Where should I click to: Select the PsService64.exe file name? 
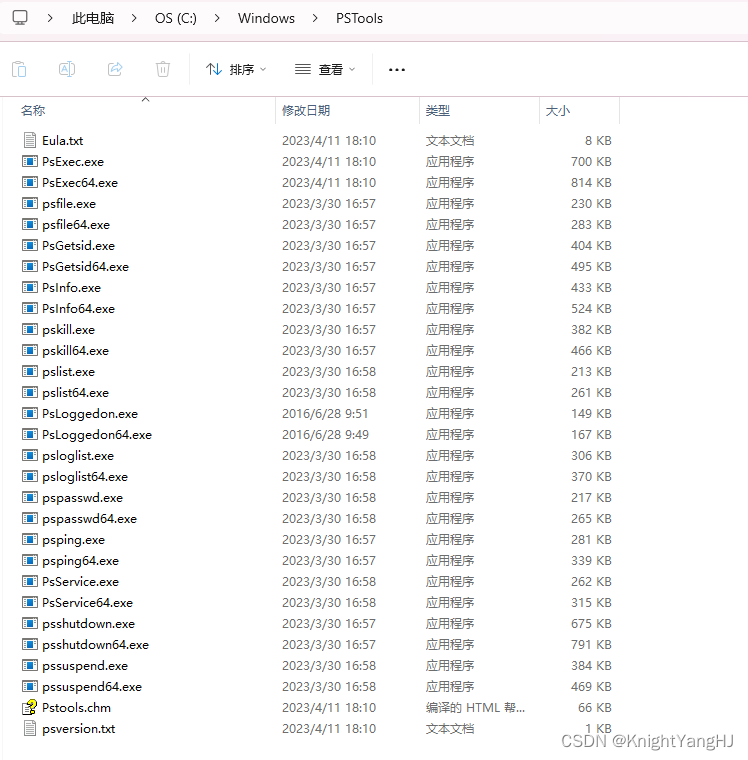(87, 602)
